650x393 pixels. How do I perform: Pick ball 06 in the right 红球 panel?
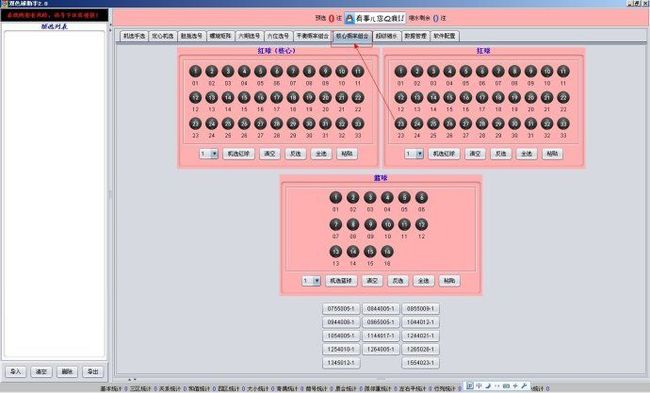(482, 71)
